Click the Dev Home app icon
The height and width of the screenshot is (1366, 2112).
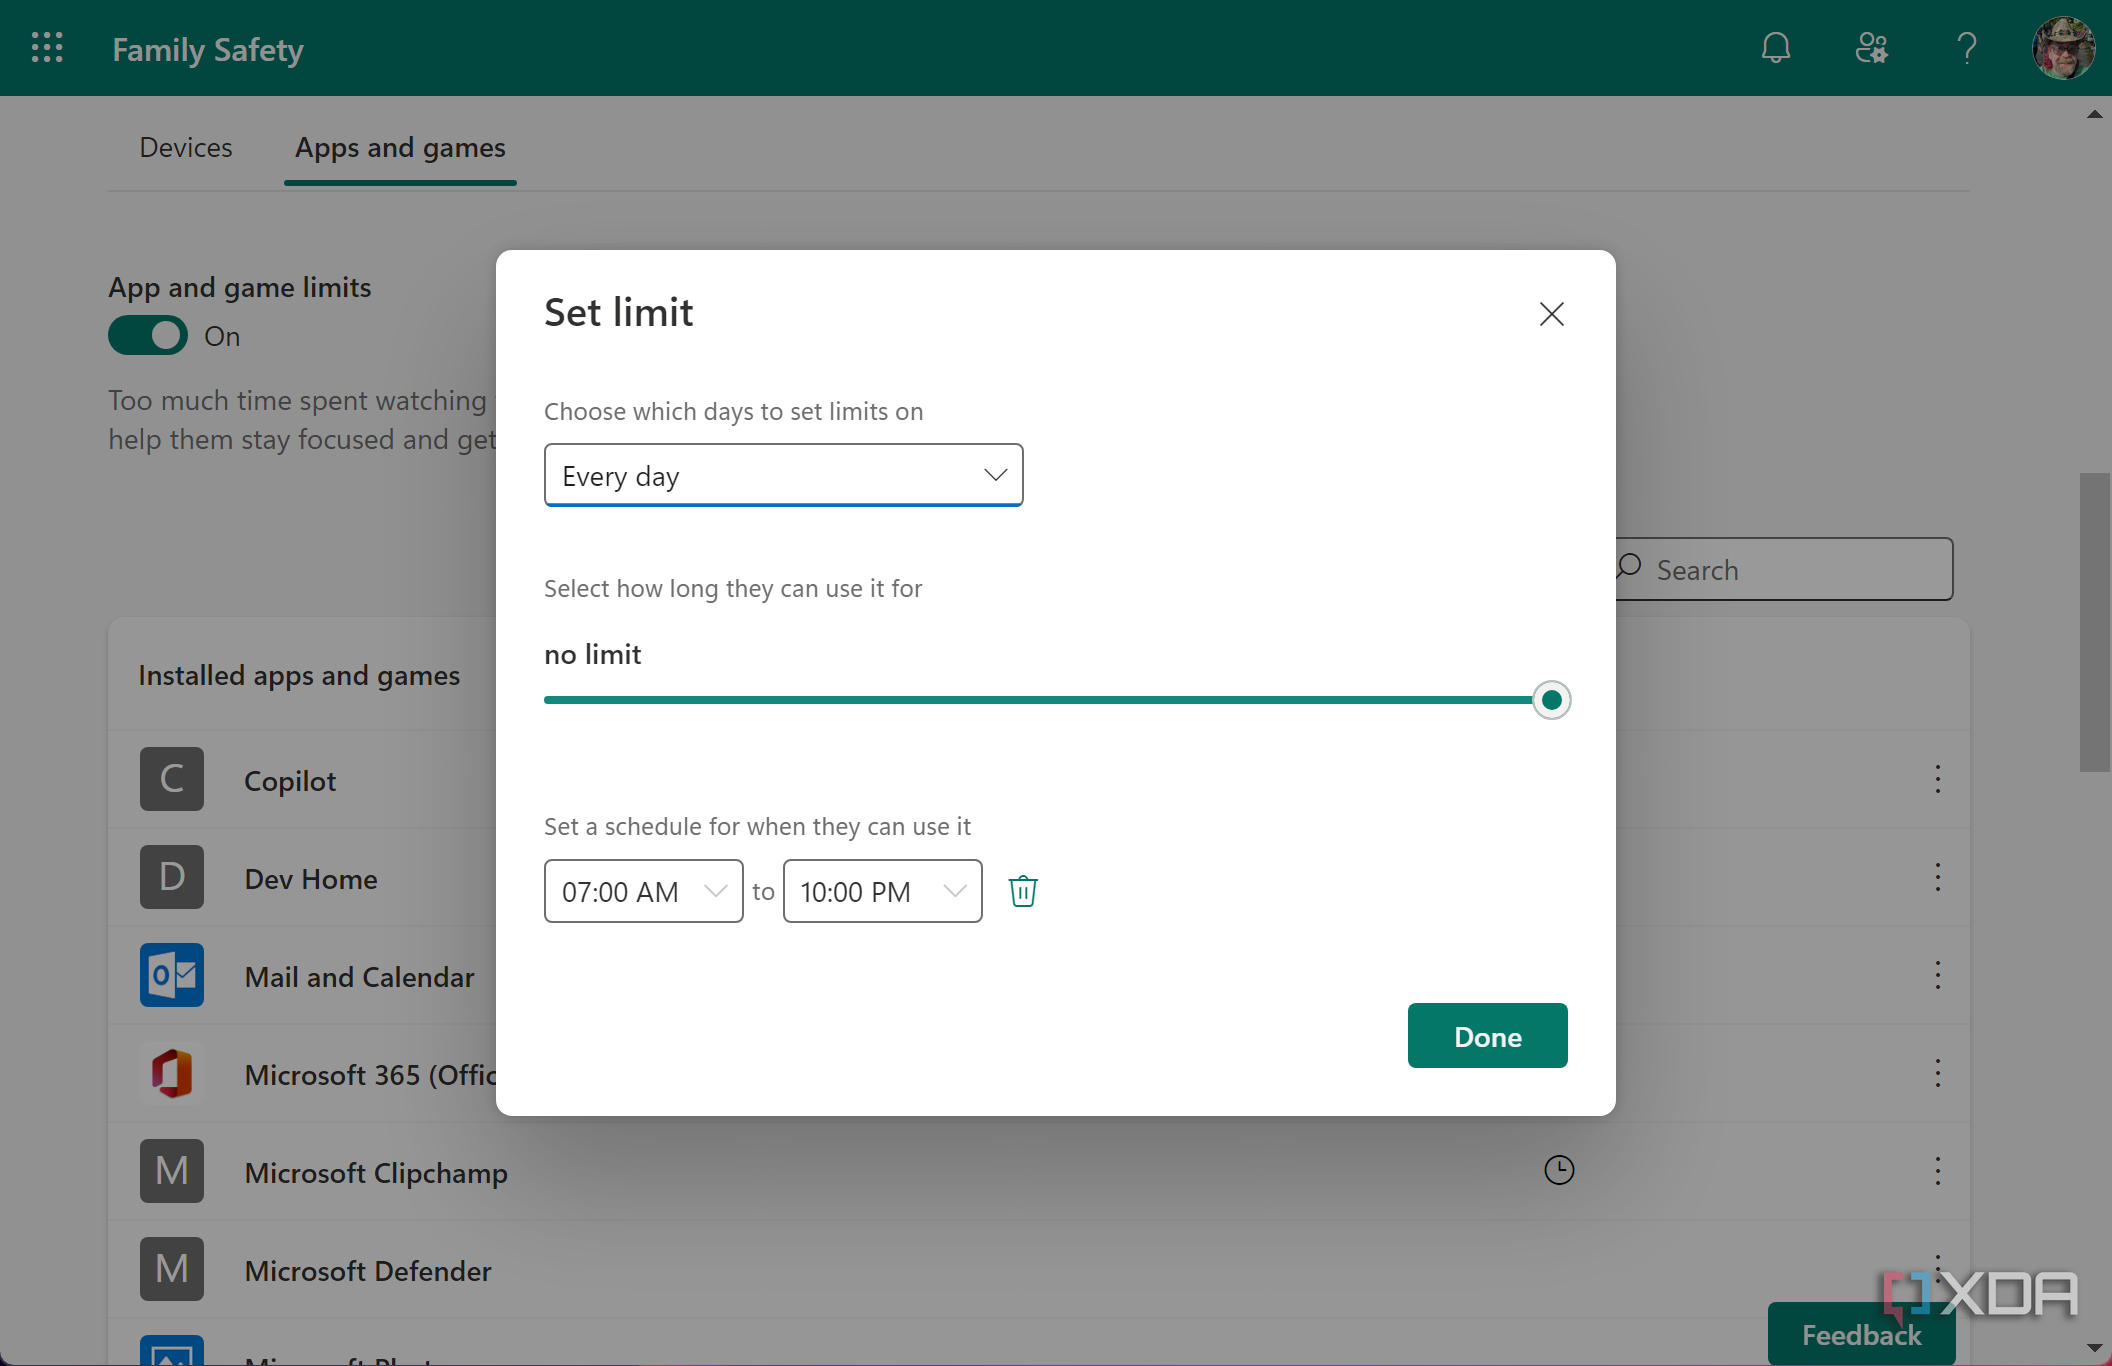172,877
